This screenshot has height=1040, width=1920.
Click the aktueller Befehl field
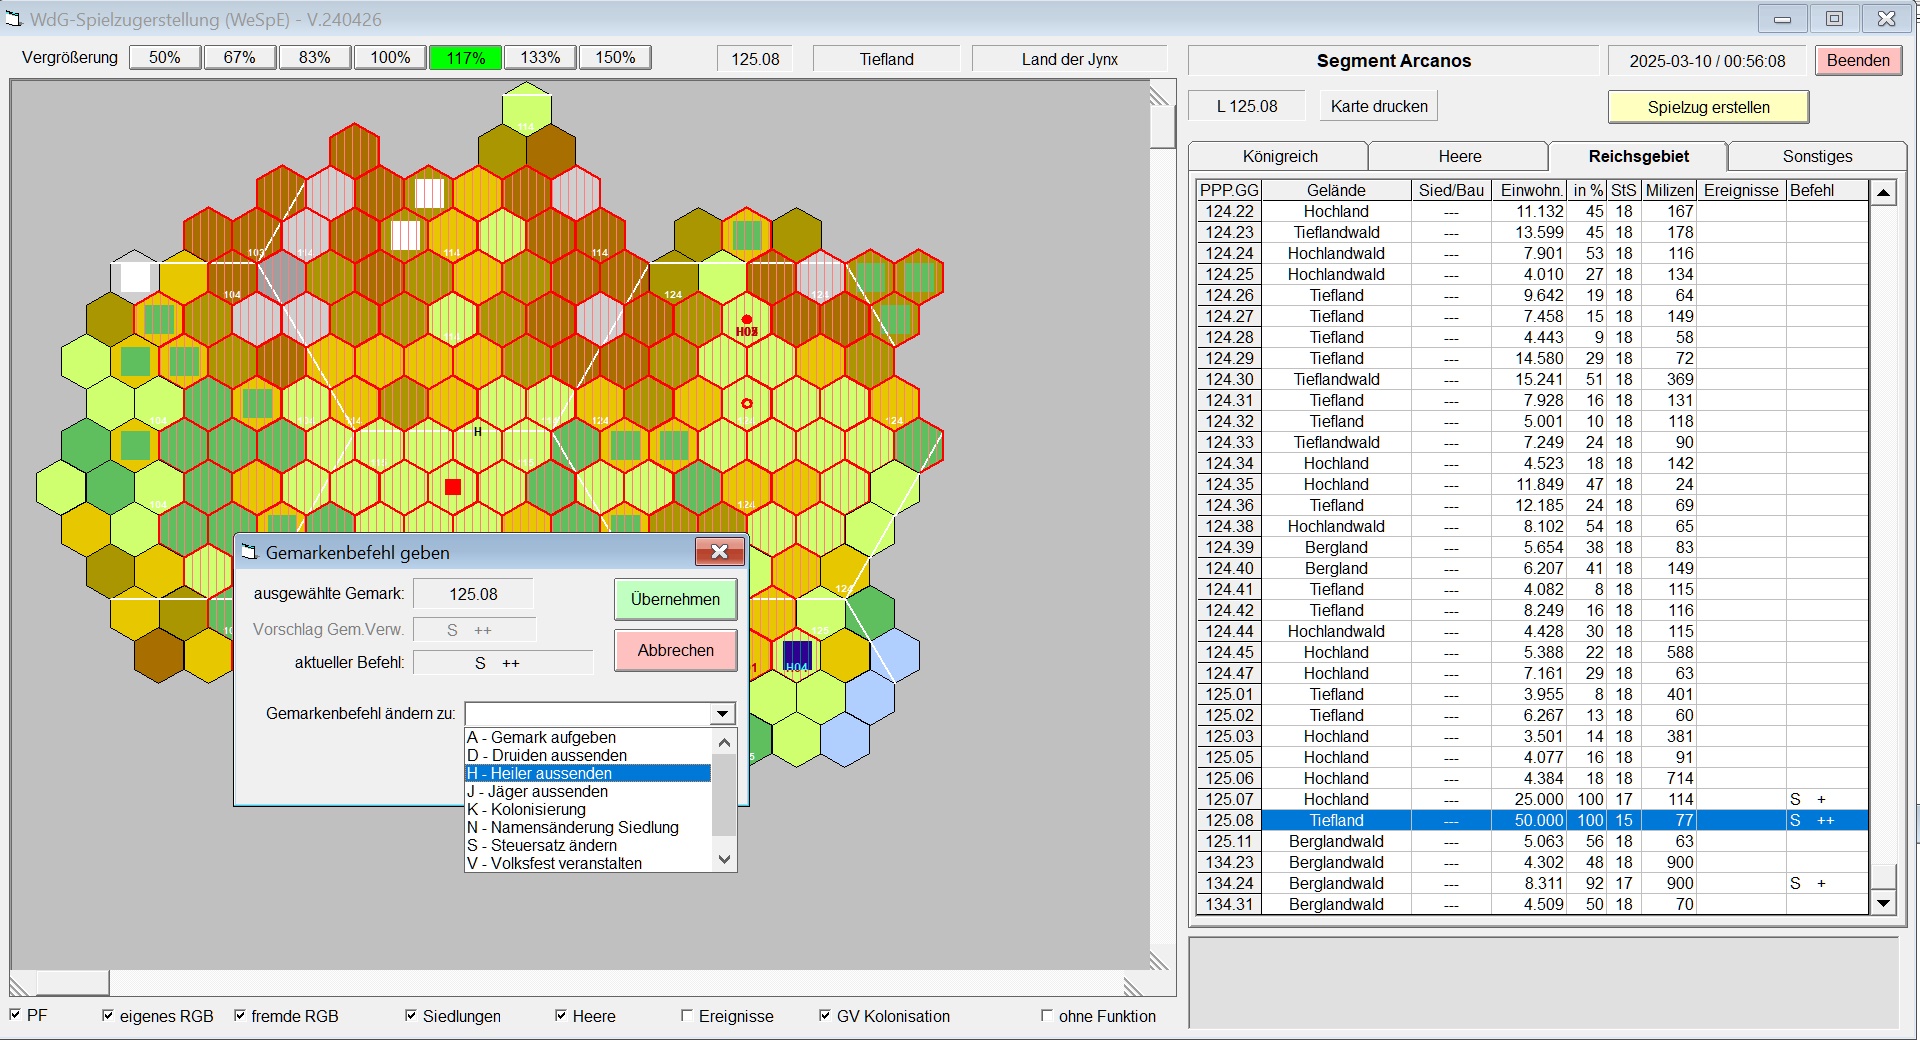tap(503, 663)
